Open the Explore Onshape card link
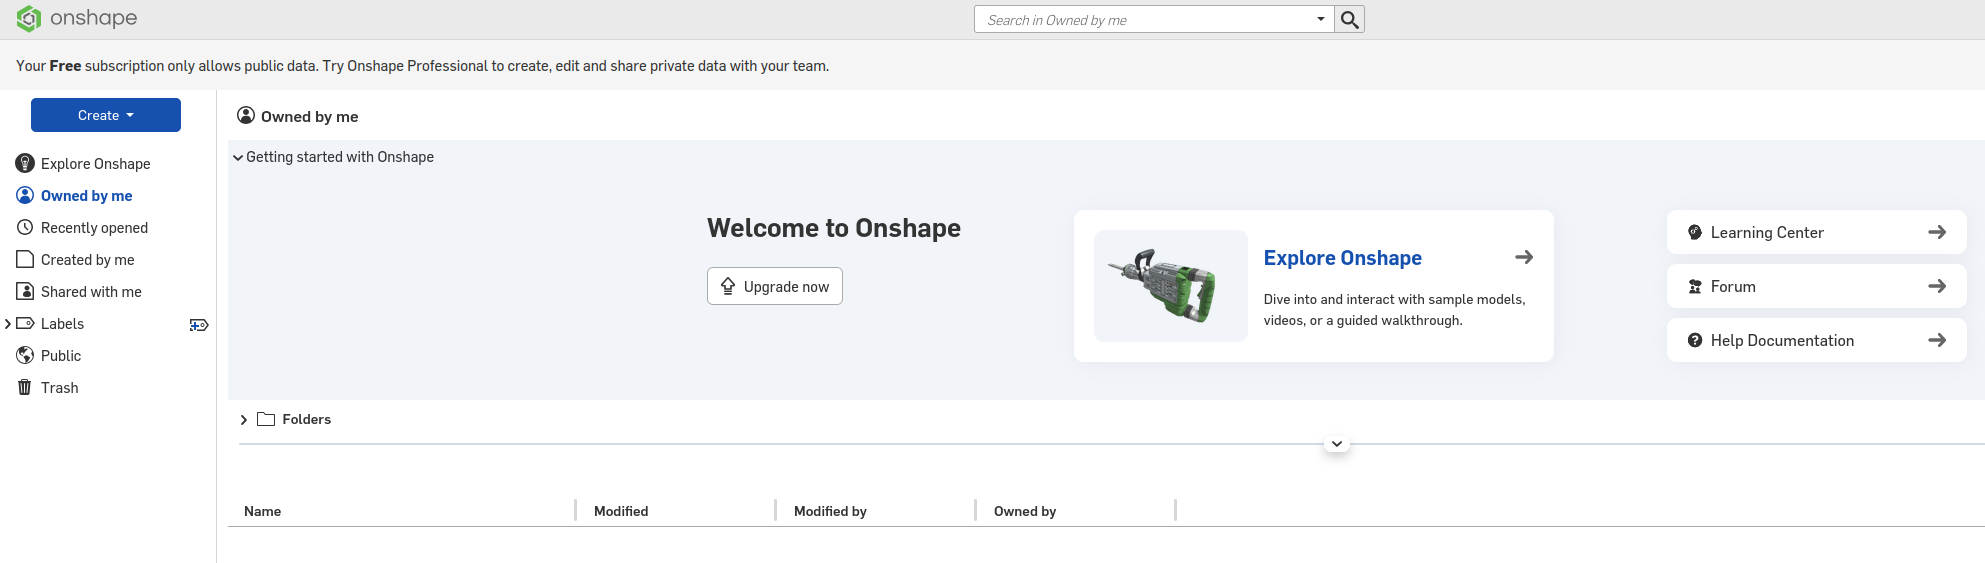Image resolution: width=1985 pixels, height=563 pixels. (1342, 258)
